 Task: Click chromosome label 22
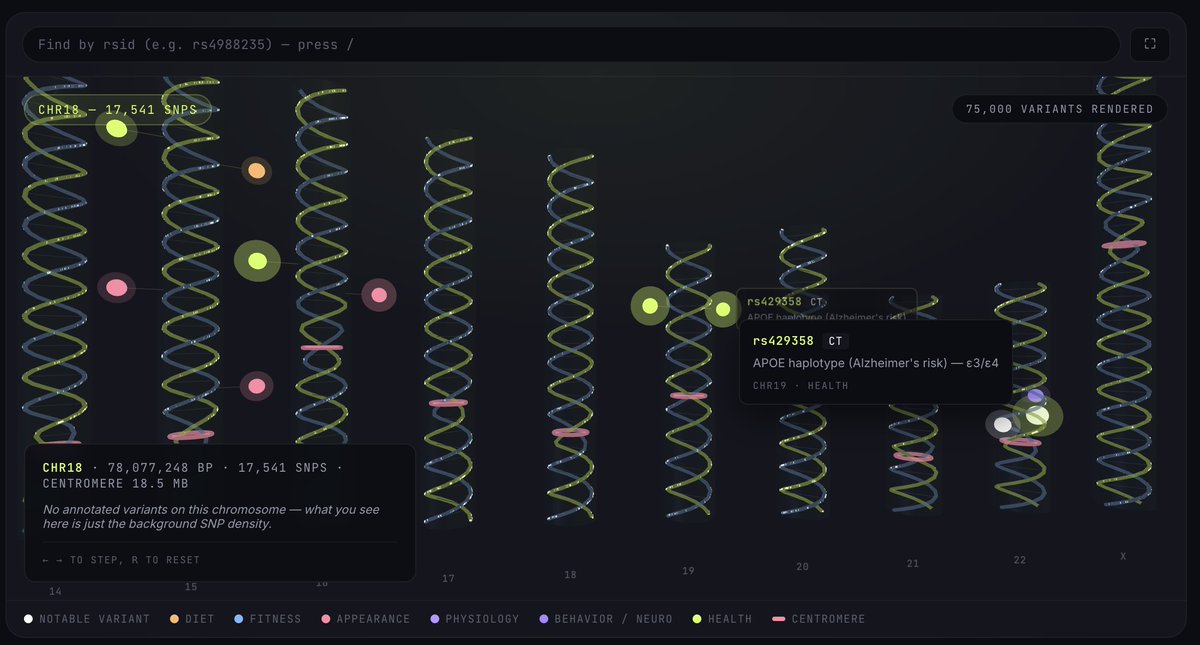click(1020, 560)
